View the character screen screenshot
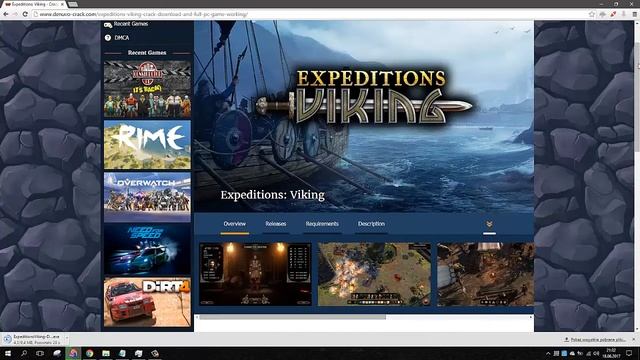640x360 pixels. tap(256, 274)
